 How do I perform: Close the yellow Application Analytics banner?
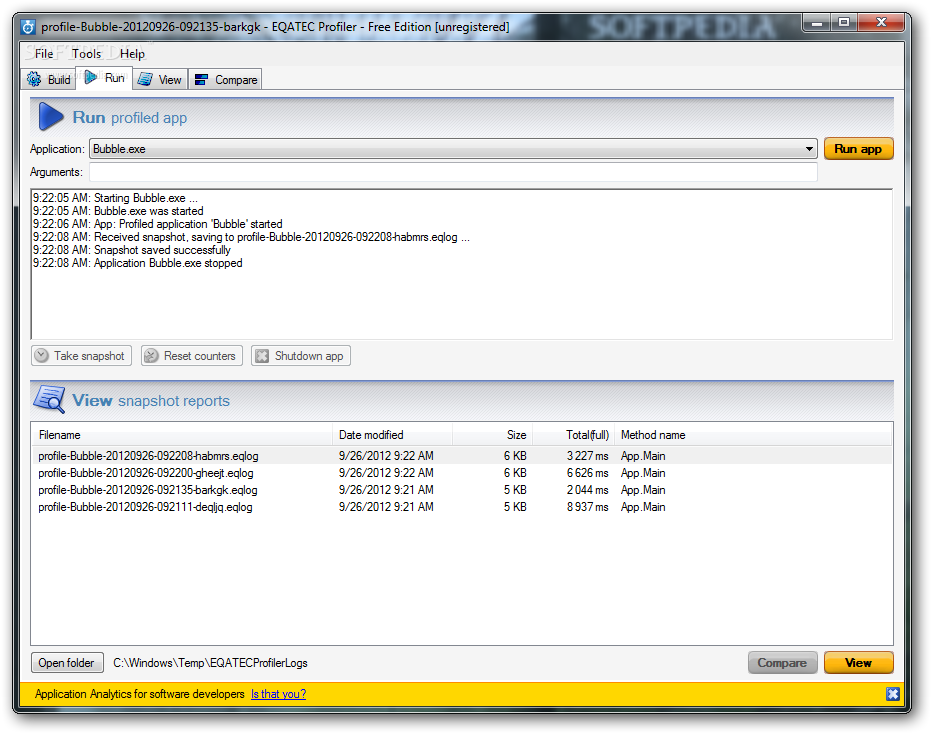coord(893,694)
